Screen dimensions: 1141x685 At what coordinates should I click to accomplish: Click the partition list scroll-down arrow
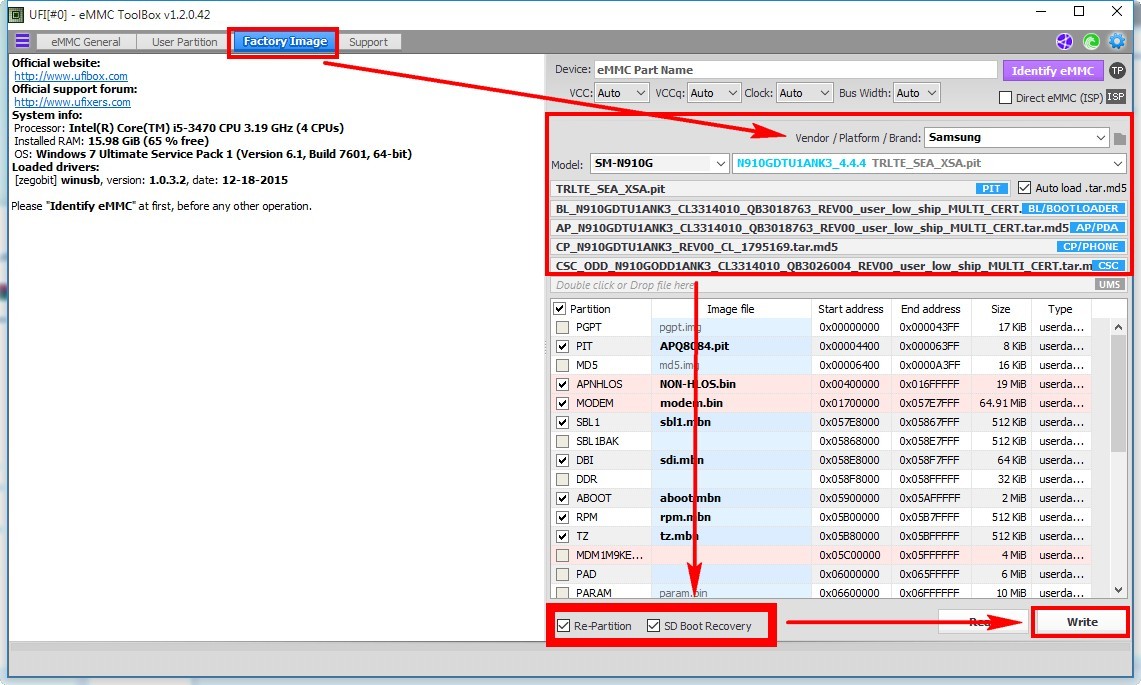[x=1118, y=590]
